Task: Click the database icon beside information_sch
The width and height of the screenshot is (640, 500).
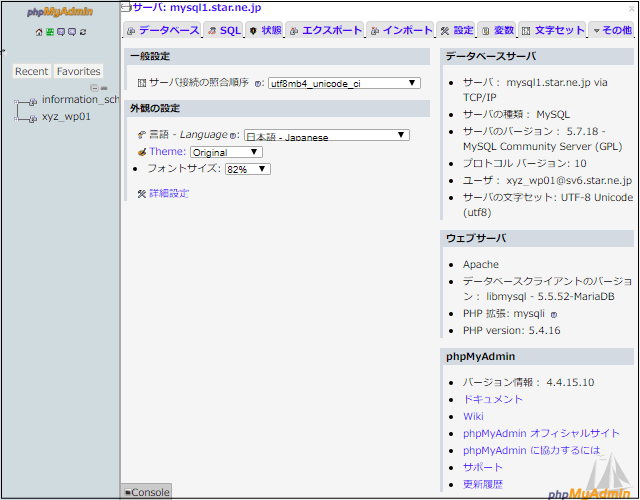Action: coord(33,102)
